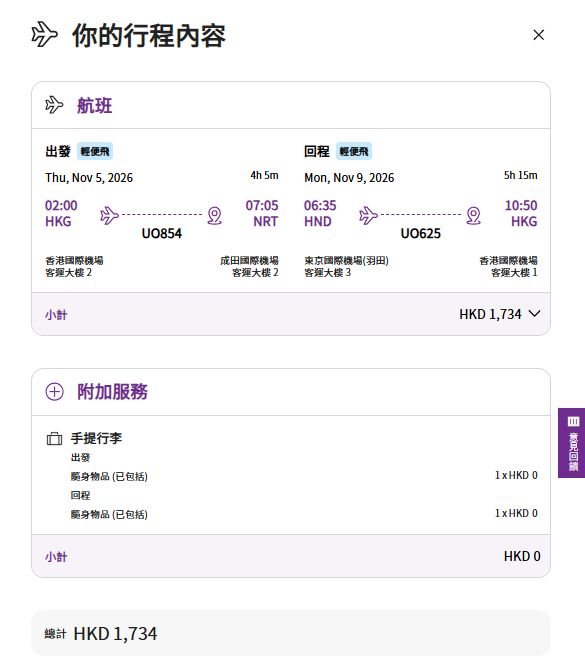Click 東京國際機場(羽田) 客運大樓 3 text
This screenshot has width=585, height=665.
(x=346, y=266)
